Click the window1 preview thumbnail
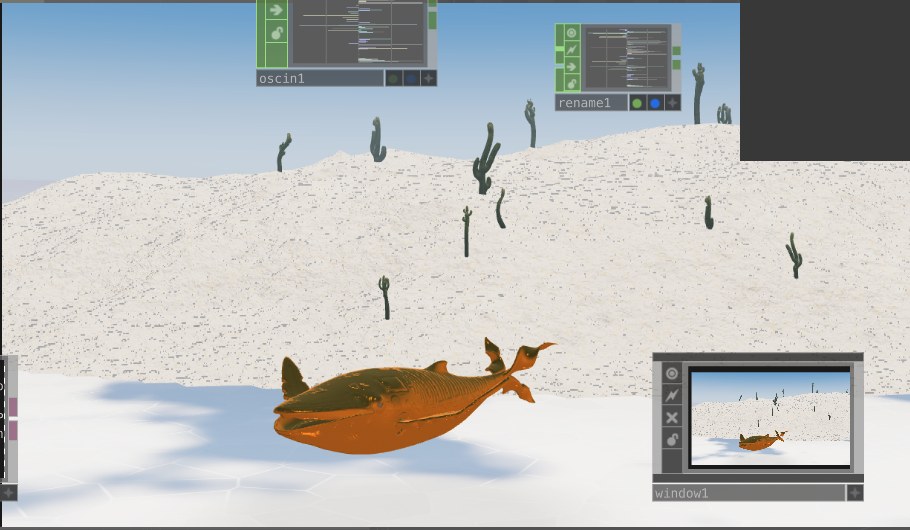 point(770,417)
